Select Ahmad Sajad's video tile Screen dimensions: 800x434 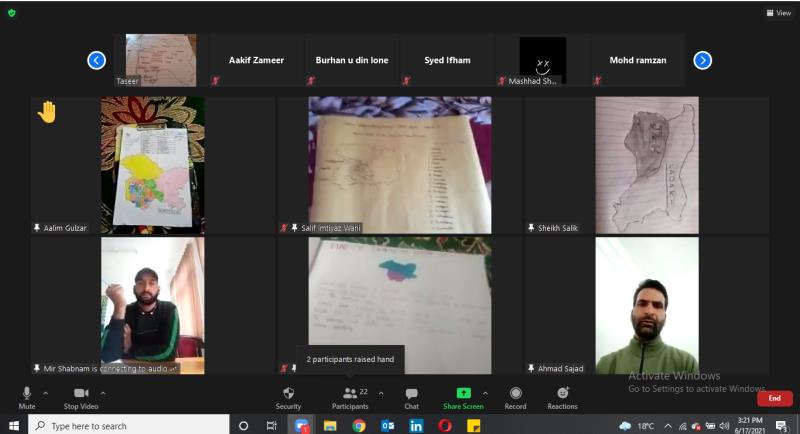tap(646, 305)
